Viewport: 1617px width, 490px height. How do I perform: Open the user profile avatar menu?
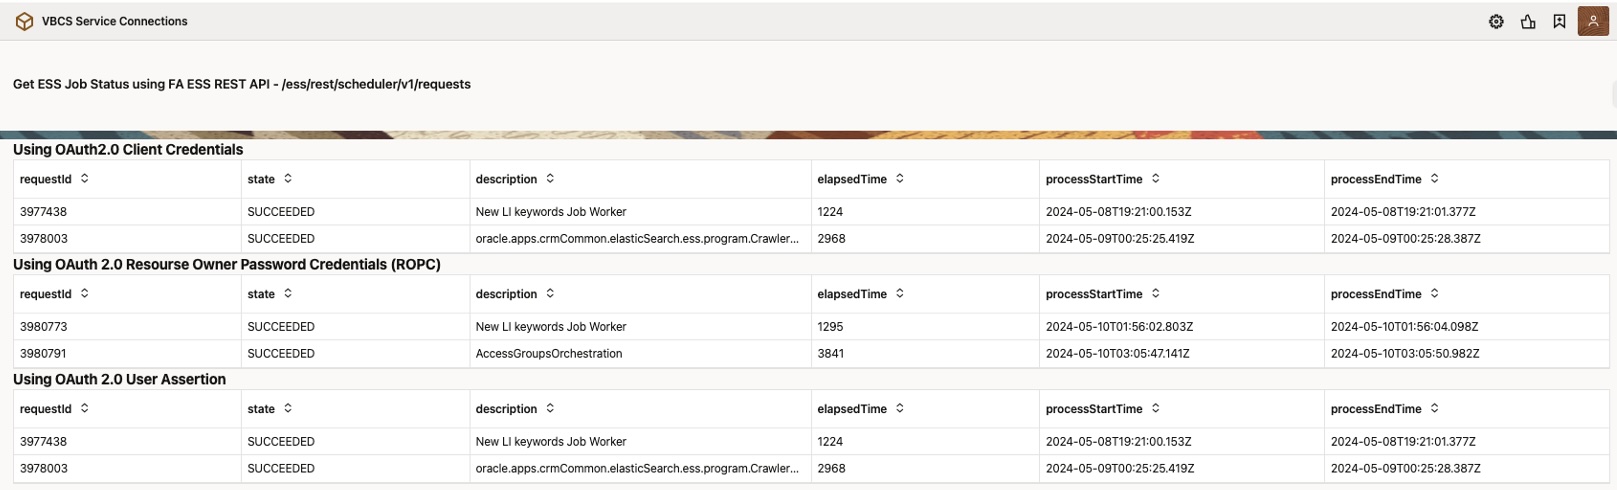point(1592,21)
